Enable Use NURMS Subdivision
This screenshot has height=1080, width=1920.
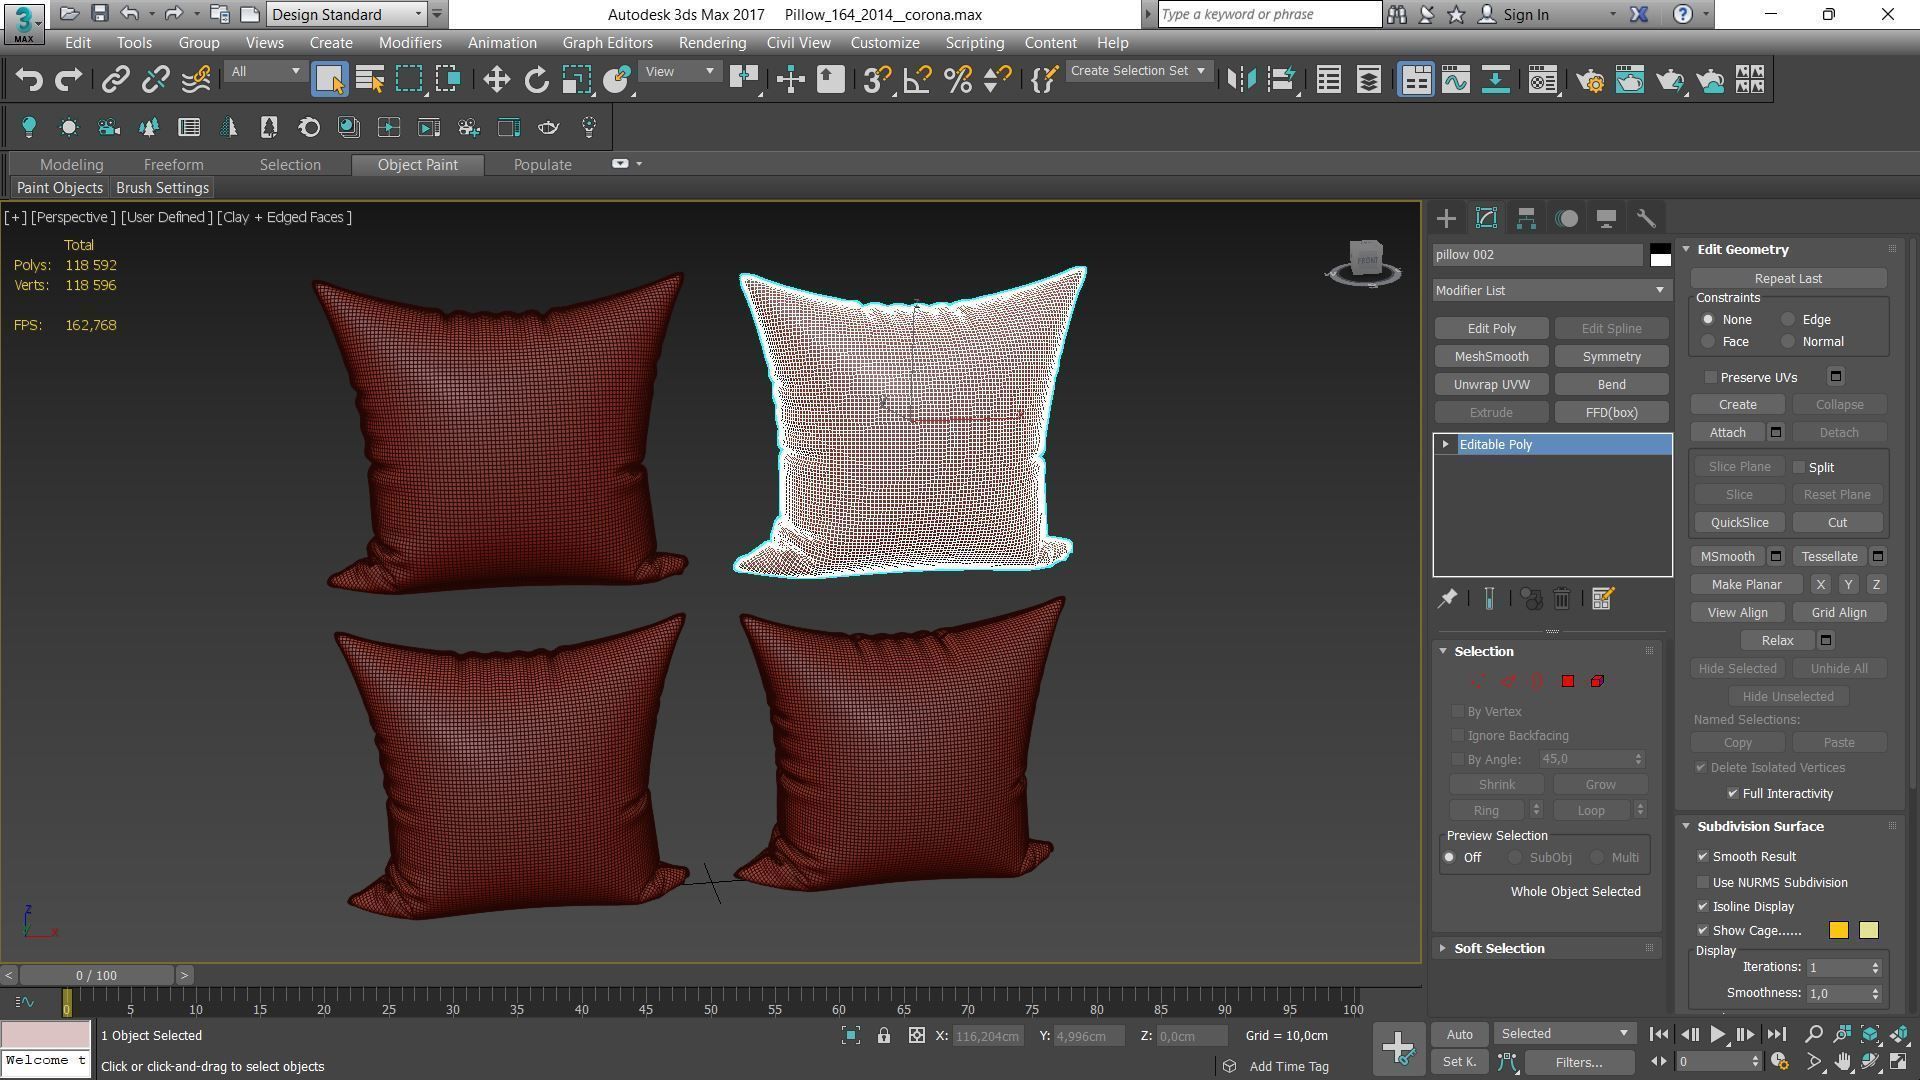(1703, 883)
